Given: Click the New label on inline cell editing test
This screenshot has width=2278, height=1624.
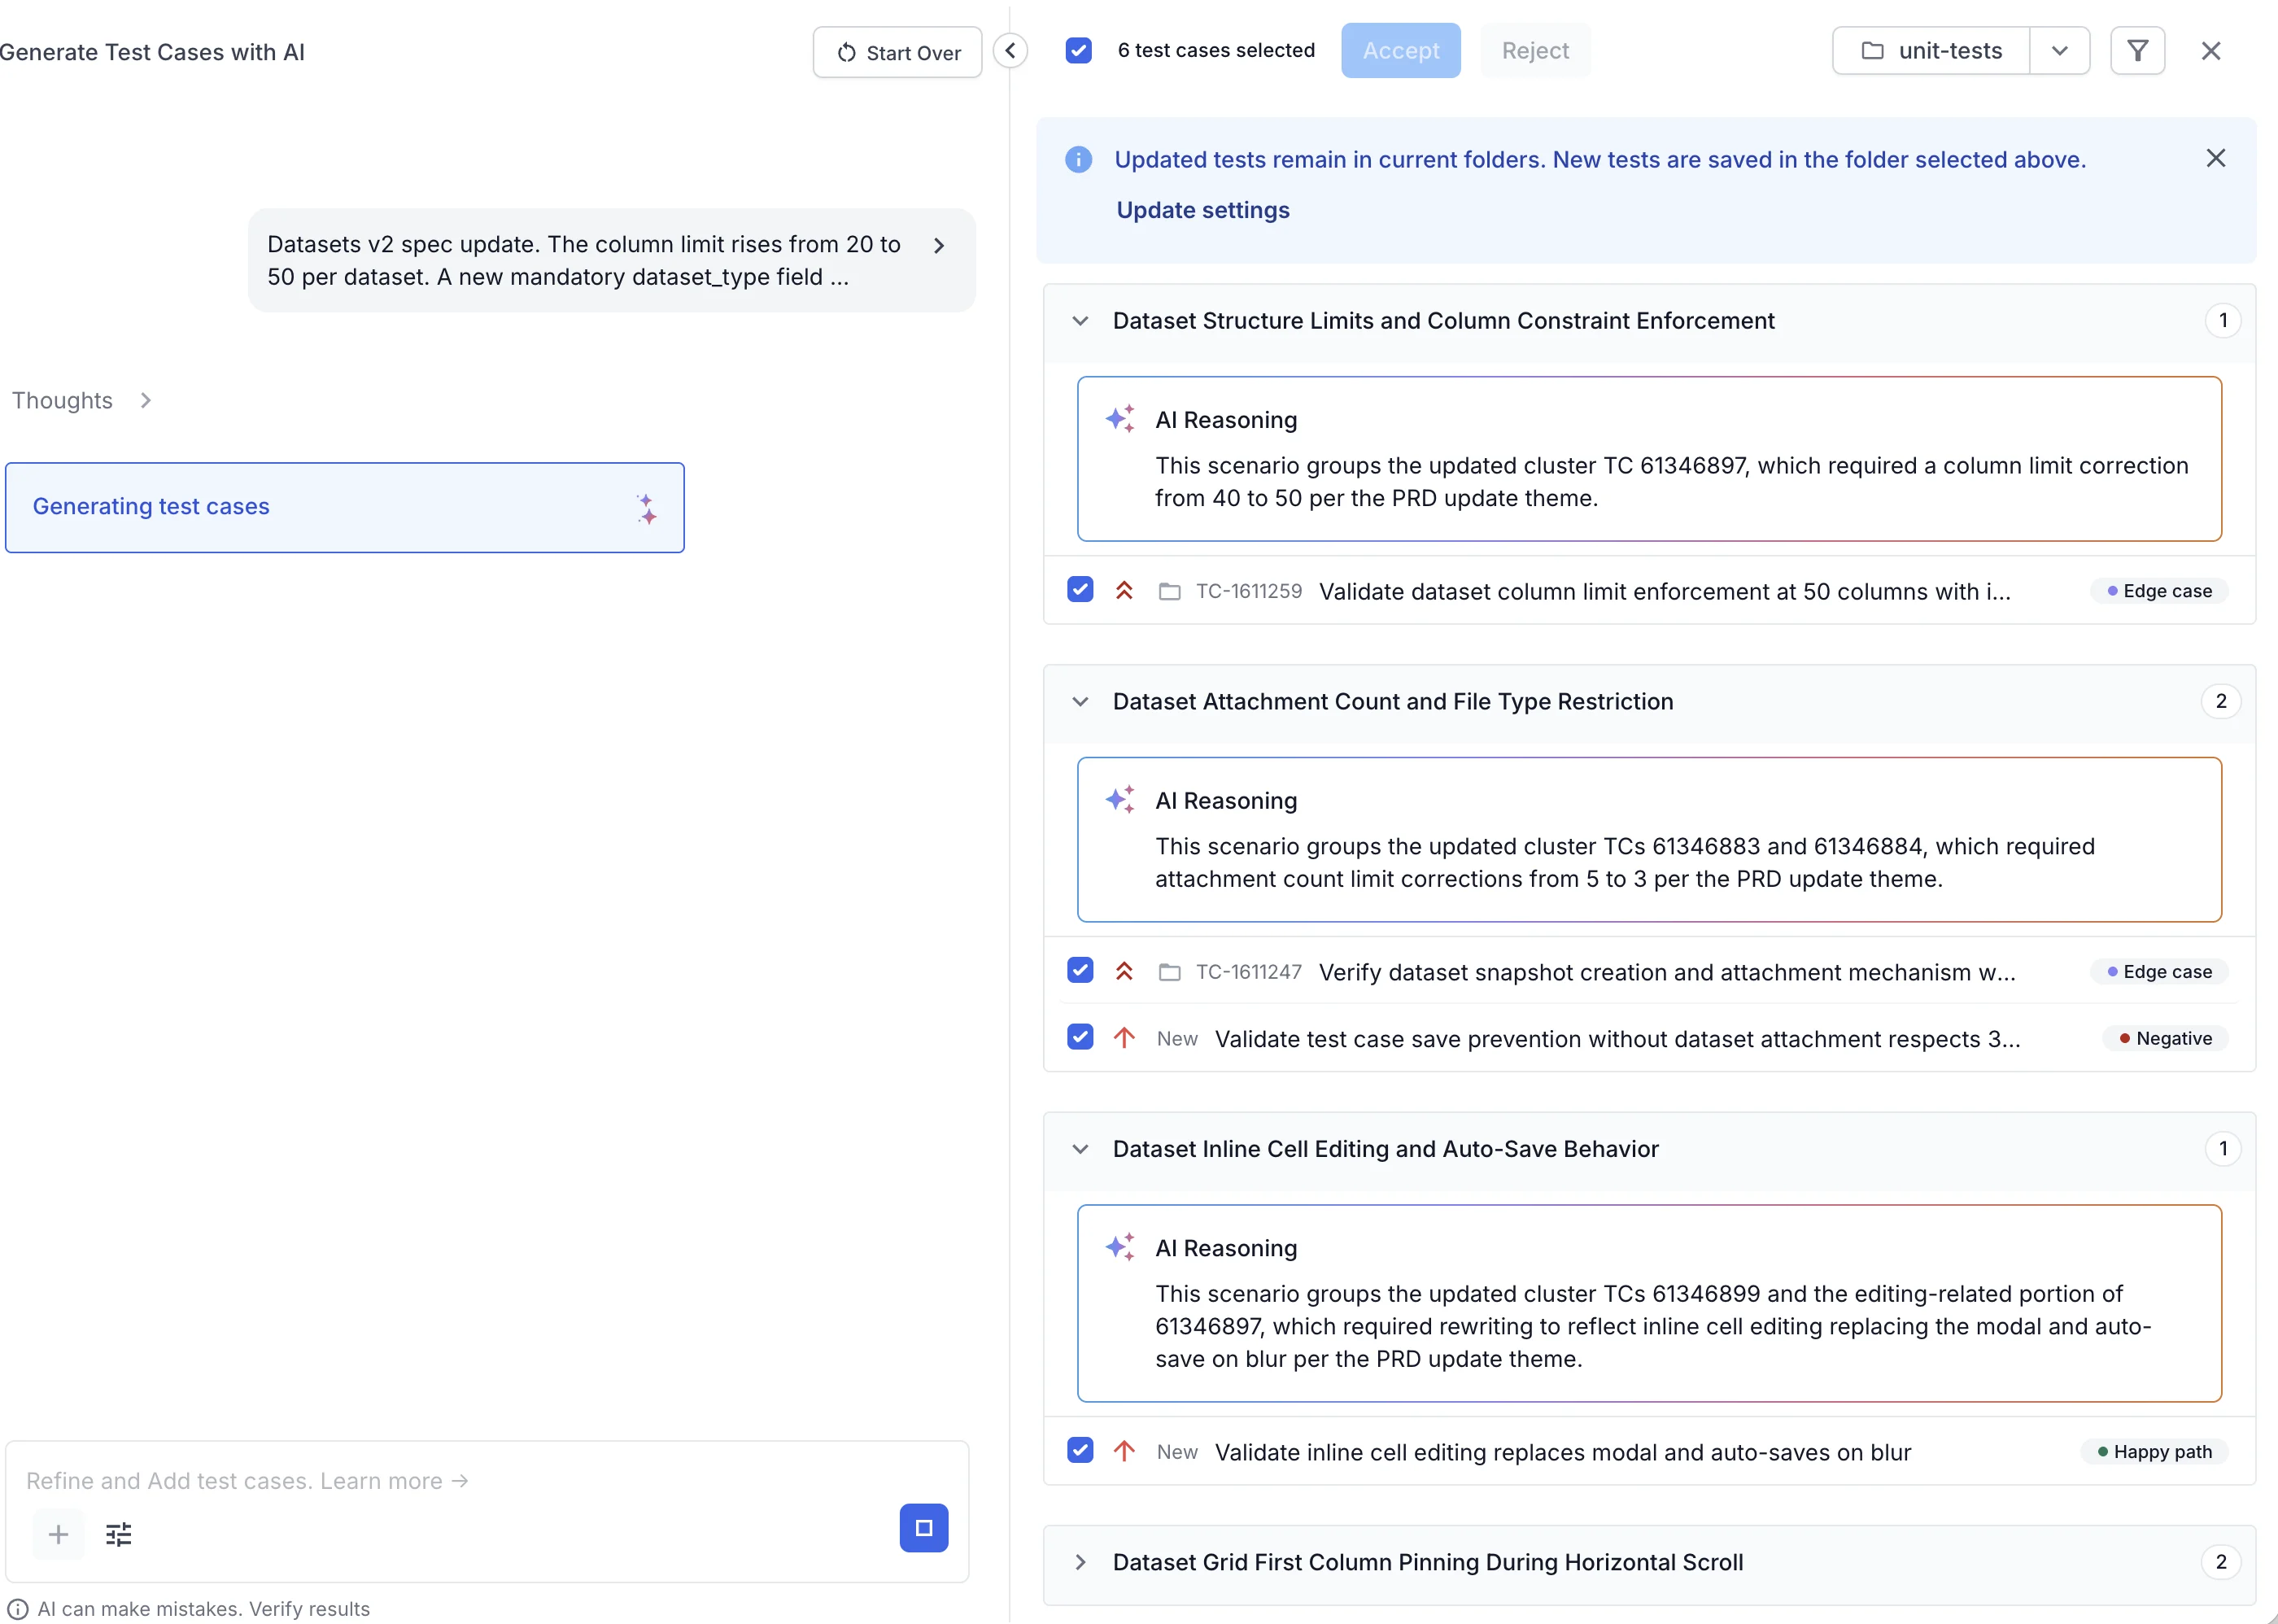Looking at the screenshot, I should tap(1177, 1452).
